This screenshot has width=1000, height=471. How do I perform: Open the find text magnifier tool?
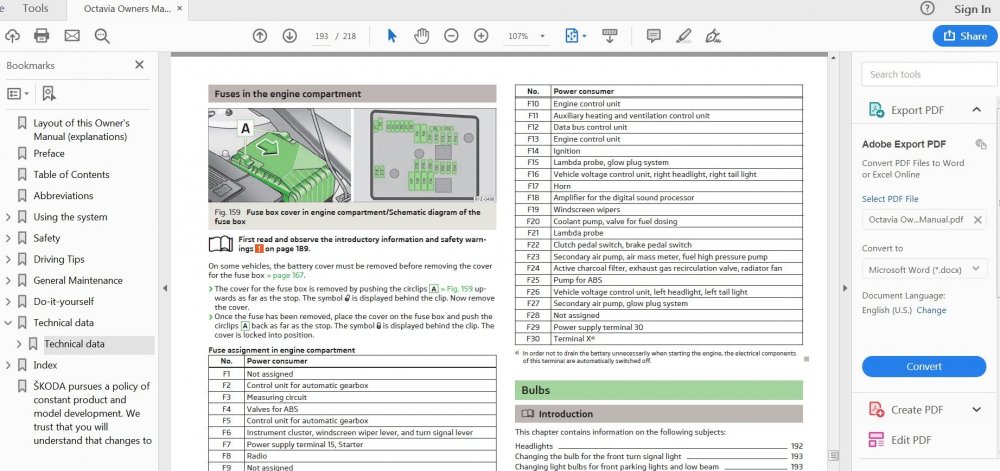pyautogui.click(x=102, y=36)
